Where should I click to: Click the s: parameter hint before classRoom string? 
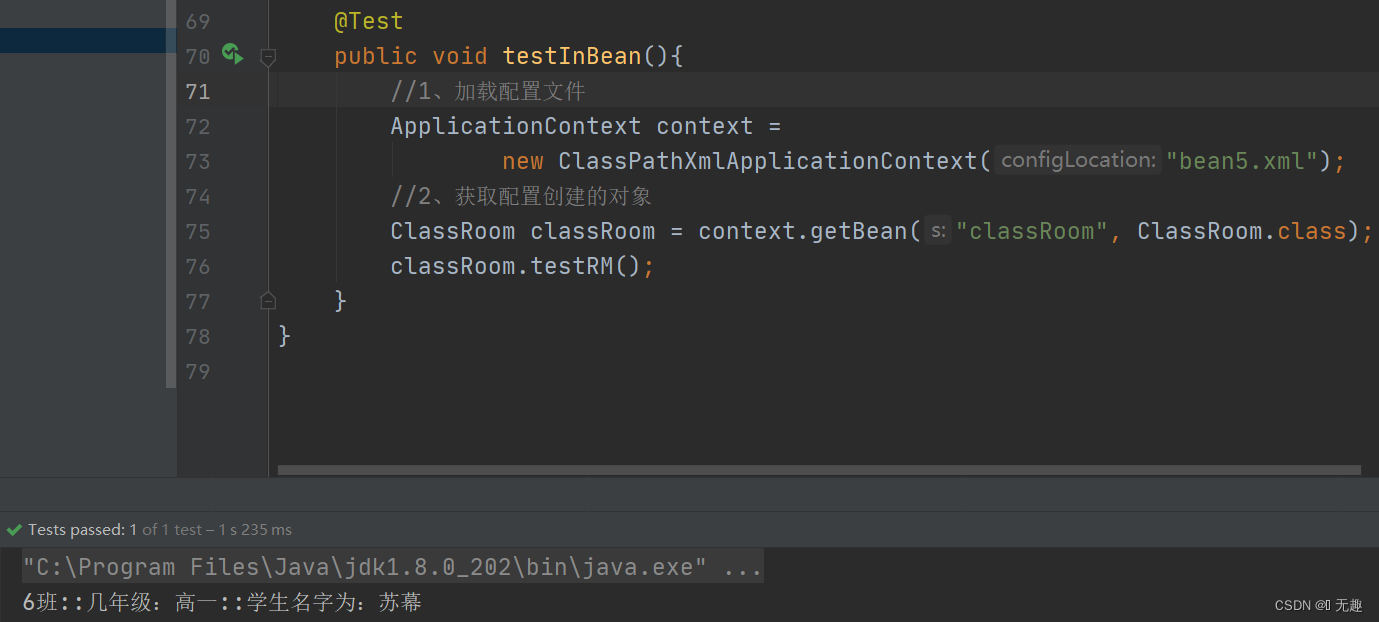[x=937, y=230]
